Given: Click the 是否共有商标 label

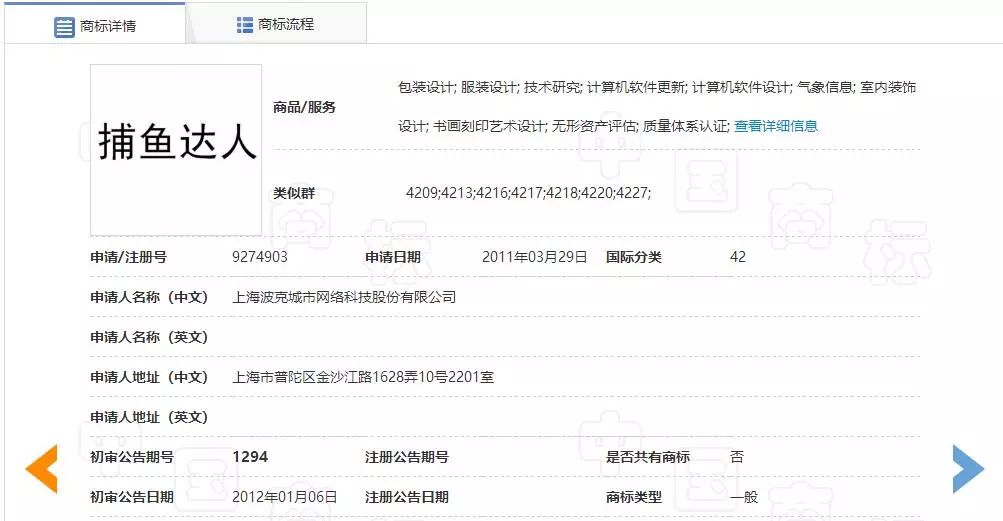Looking at the screenshot, I should tap(648, 457).
